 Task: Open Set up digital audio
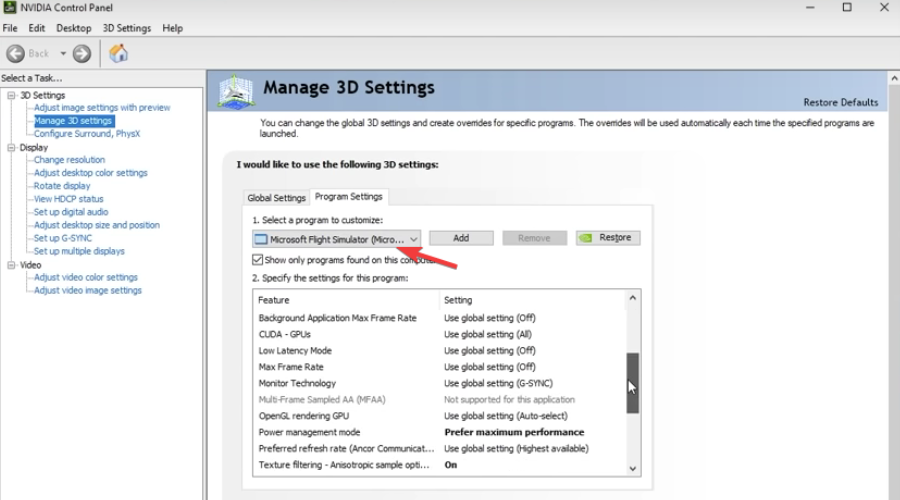click(x=71, y=212)
